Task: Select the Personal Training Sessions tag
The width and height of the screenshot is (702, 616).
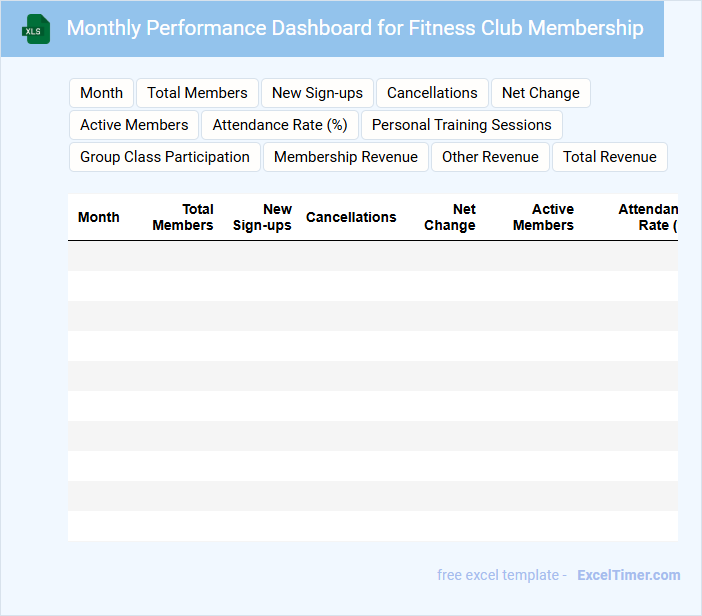Action: pos(461,125)
